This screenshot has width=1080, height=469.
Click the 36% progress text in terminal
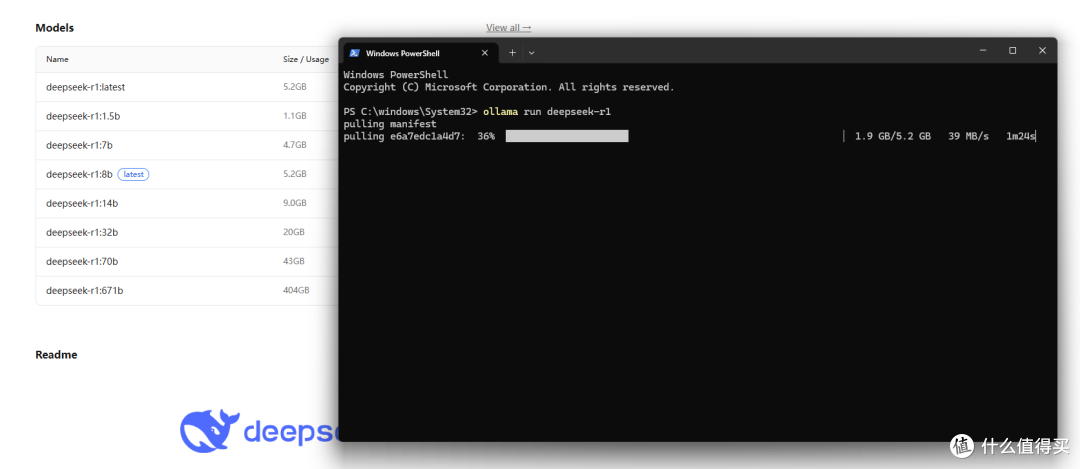(x=486, y=136)
